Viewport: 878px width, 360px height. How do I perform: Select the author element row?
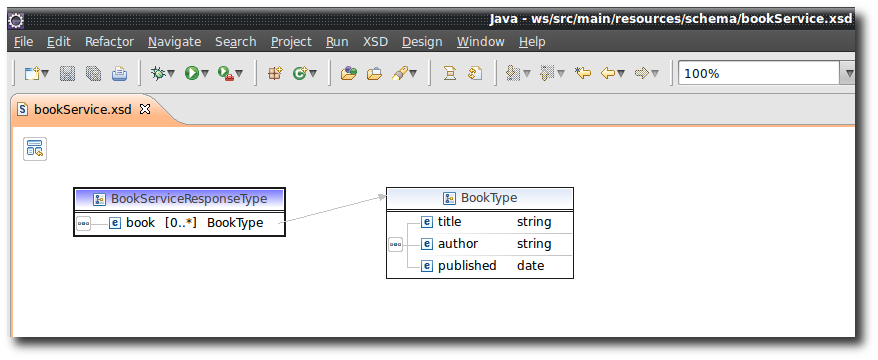(x=496, y=244)
